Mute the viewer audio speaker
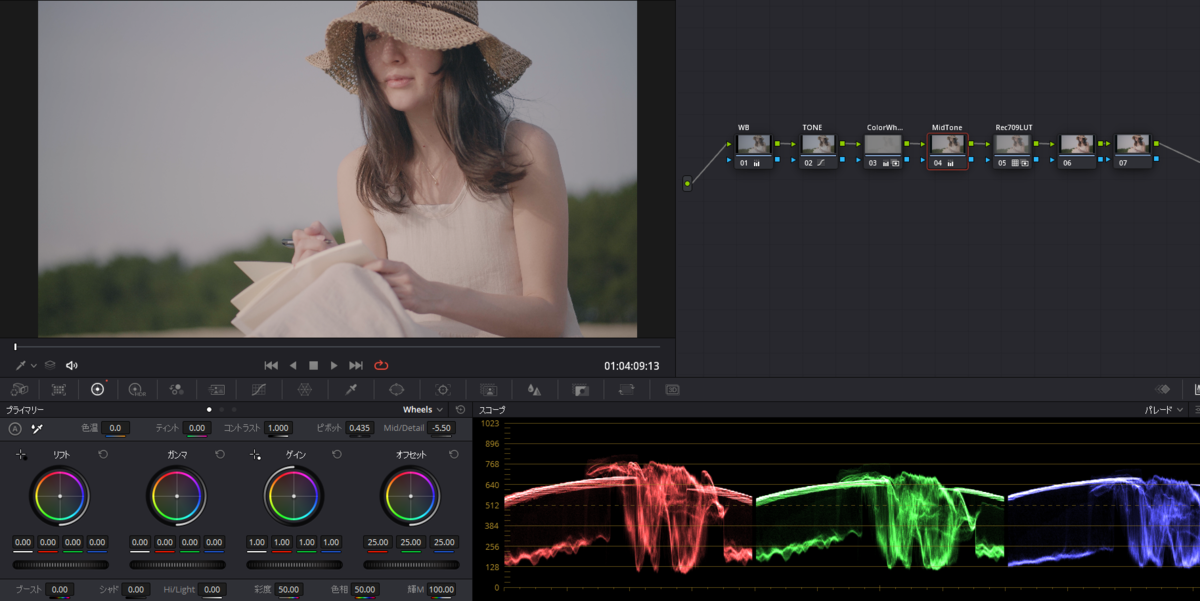The image size is (1200, 601). click(x=72, y=366)
